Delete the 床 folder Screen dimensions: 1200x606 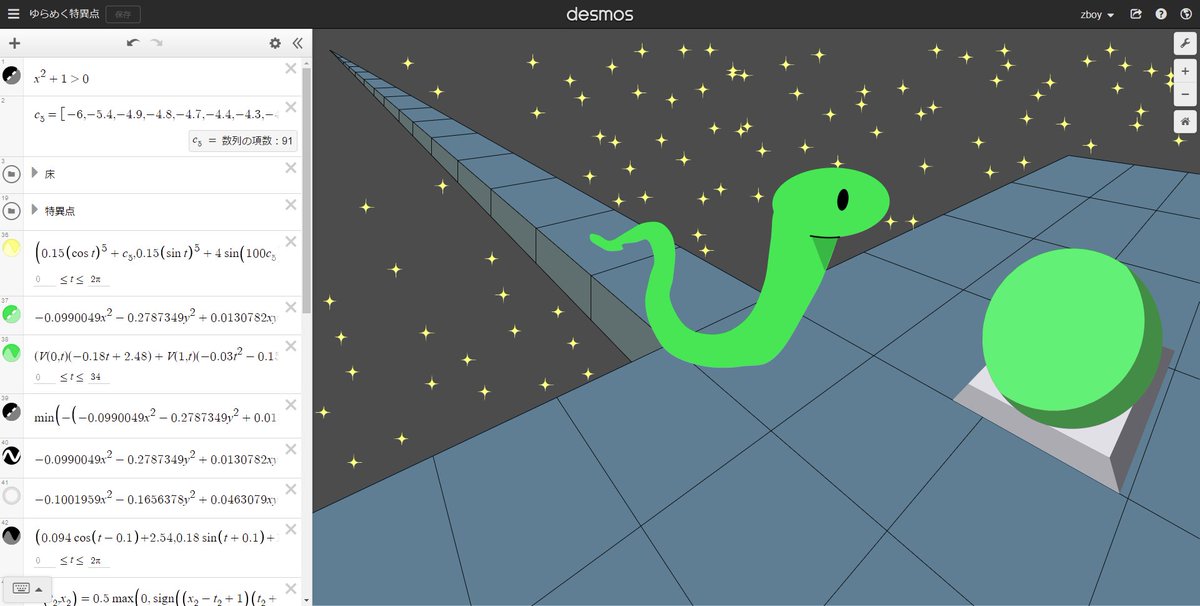(291, 167)
